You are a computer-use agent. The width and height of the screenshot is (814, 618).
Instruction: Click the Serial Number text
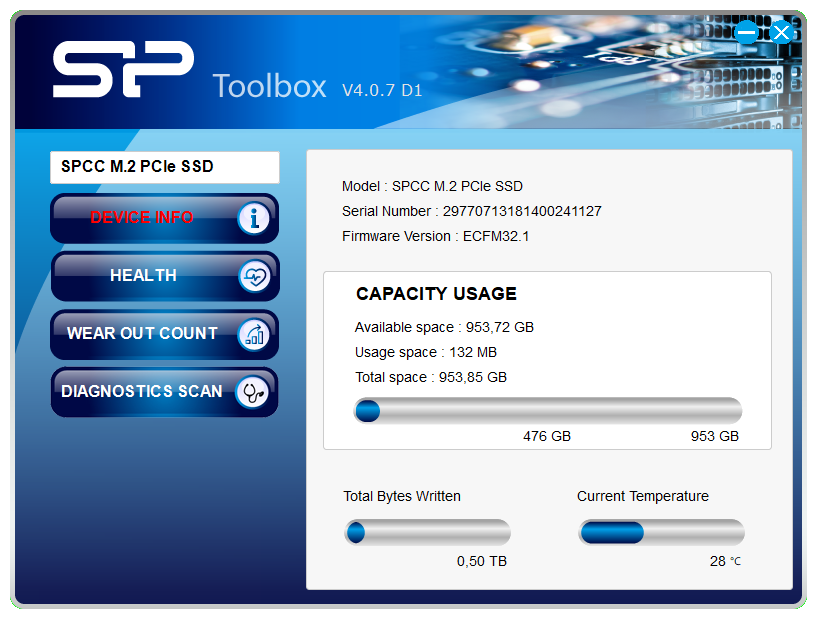tap(471, 211)
